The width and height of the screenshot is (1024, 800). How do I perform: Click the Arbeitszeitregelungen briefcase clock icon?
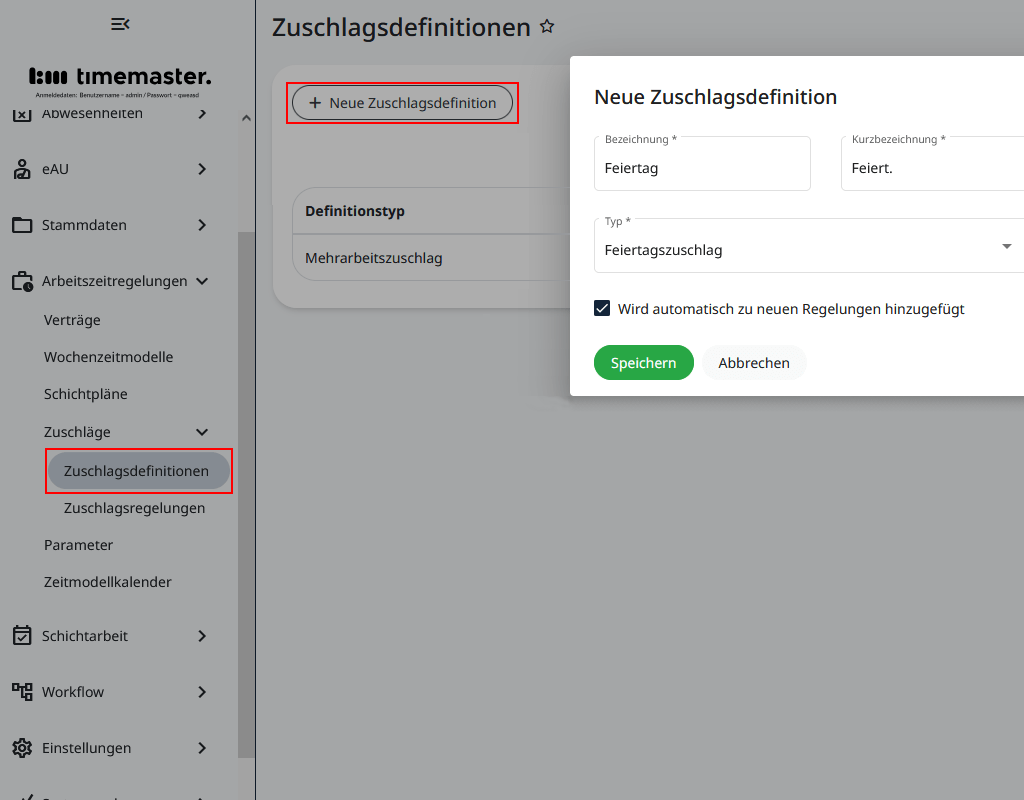click(22, 281)
